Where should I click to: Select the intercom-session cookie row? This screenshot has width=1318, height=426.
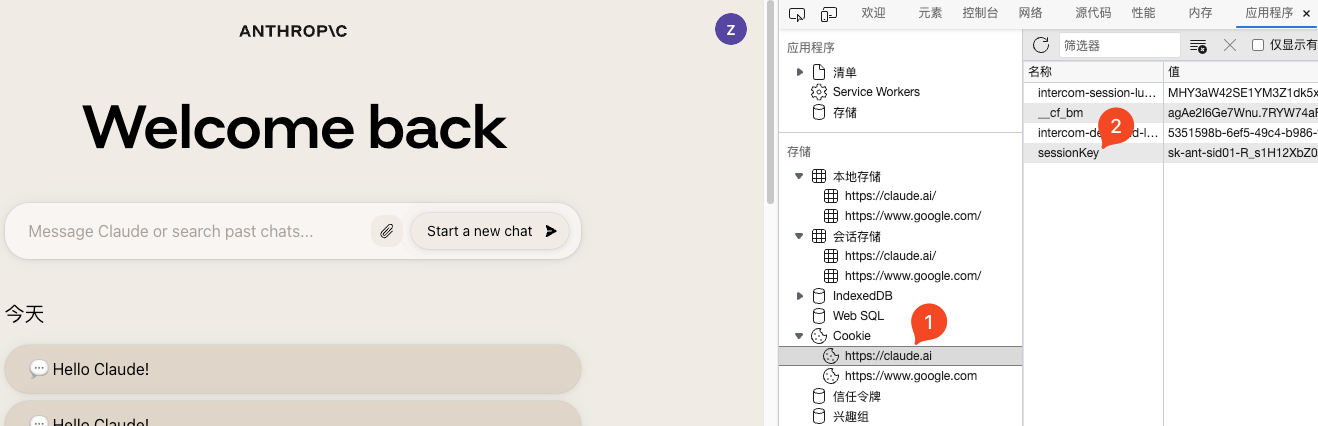pos(1171,92)
